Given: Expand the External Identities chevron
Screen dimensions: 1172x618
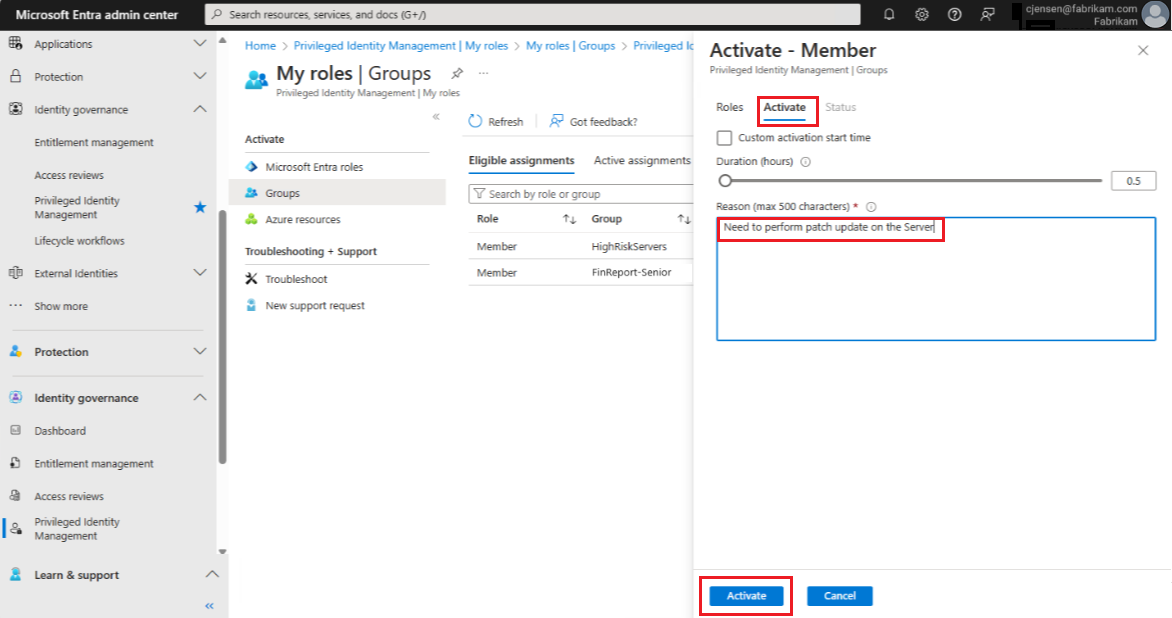Looking at the screenshot, I should point(200,273).
